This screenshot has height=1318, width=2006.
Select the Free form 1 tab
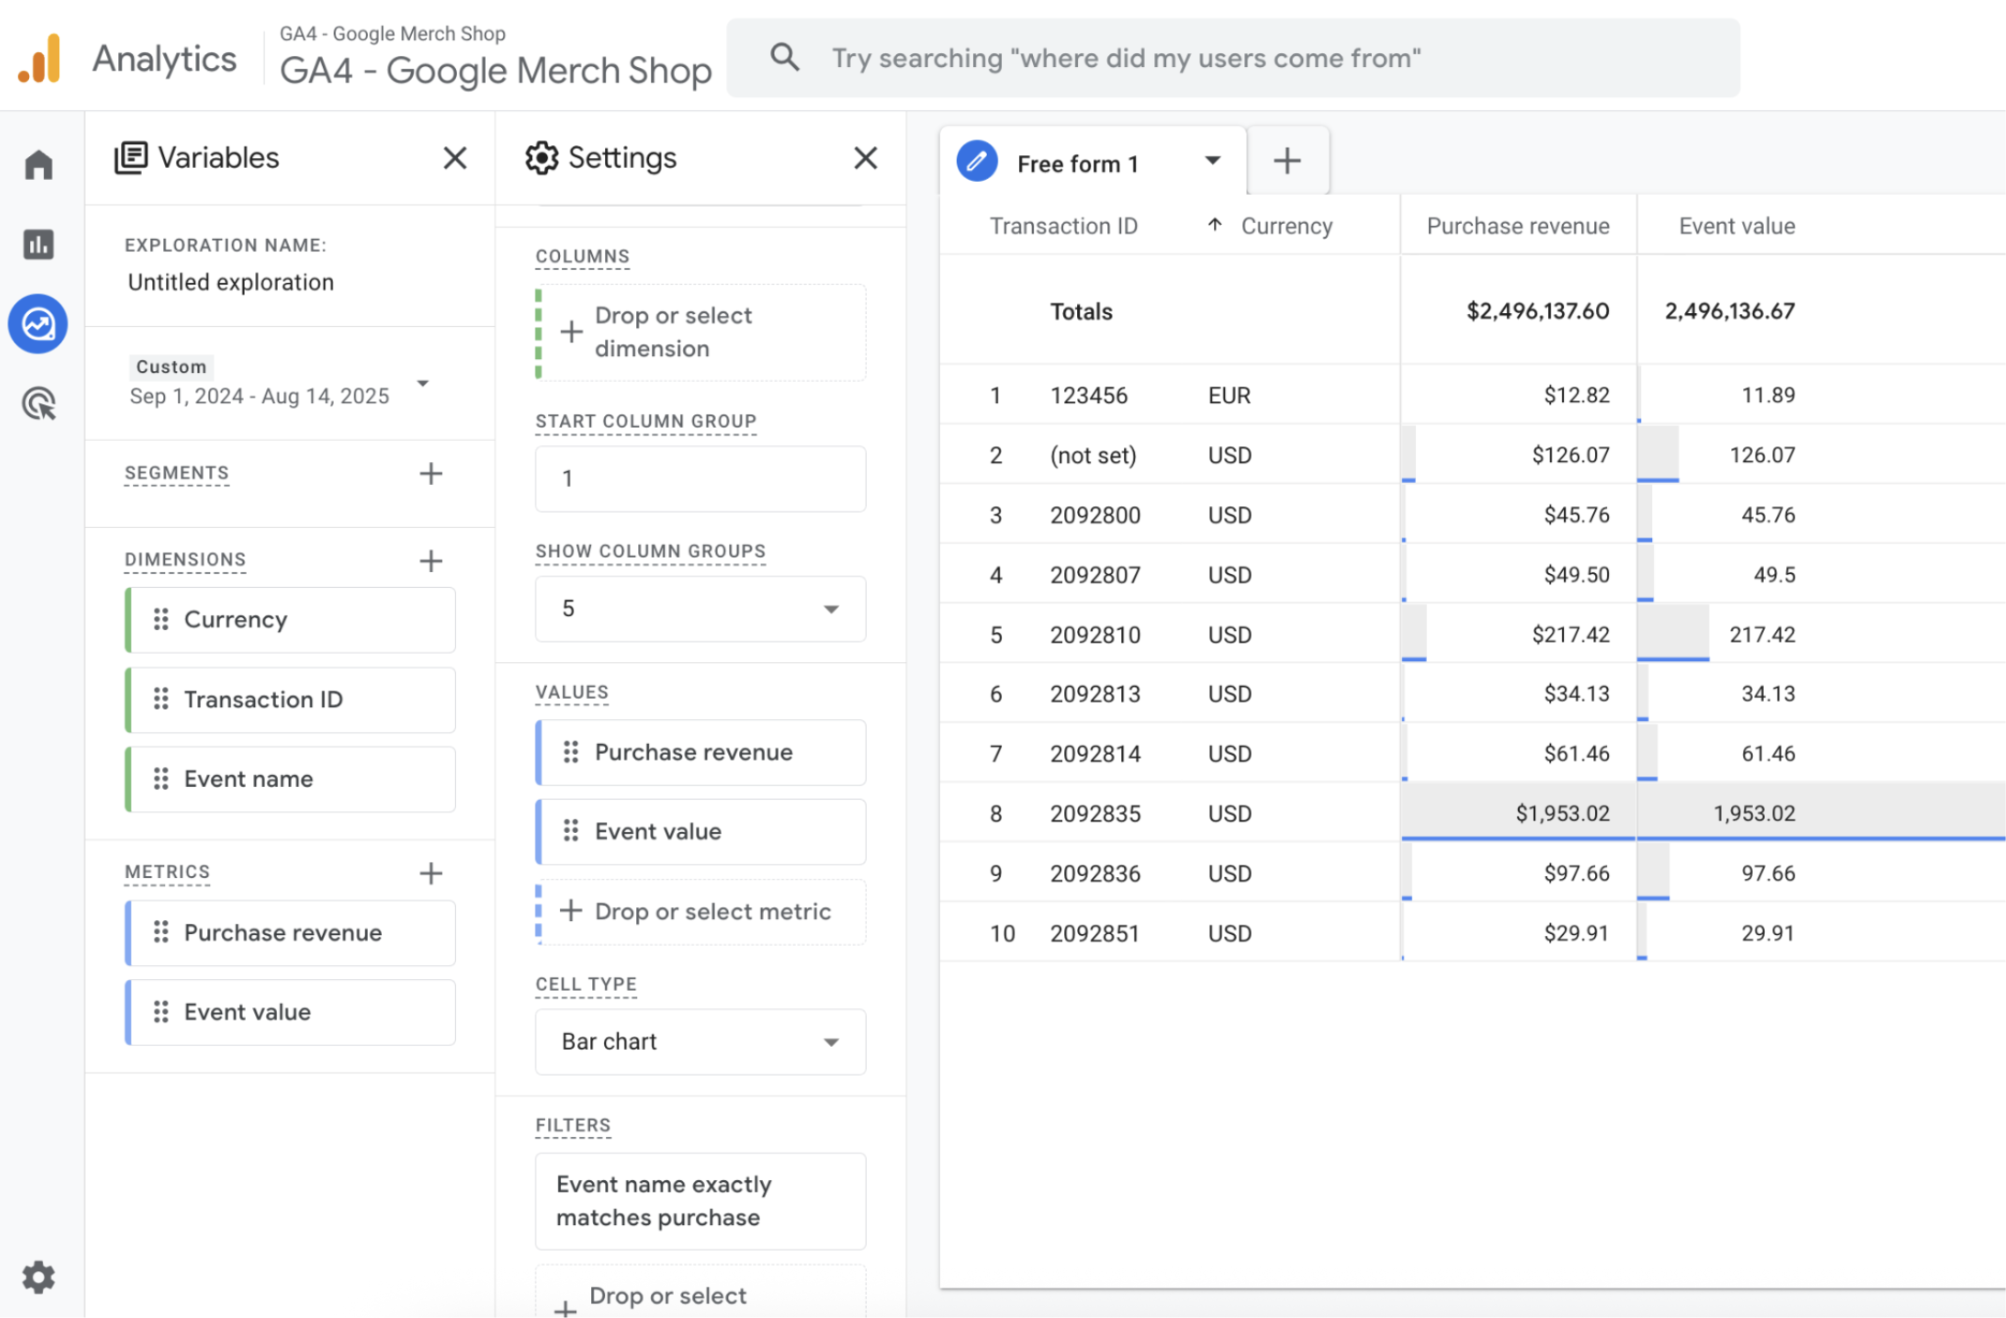point(1077,164)
